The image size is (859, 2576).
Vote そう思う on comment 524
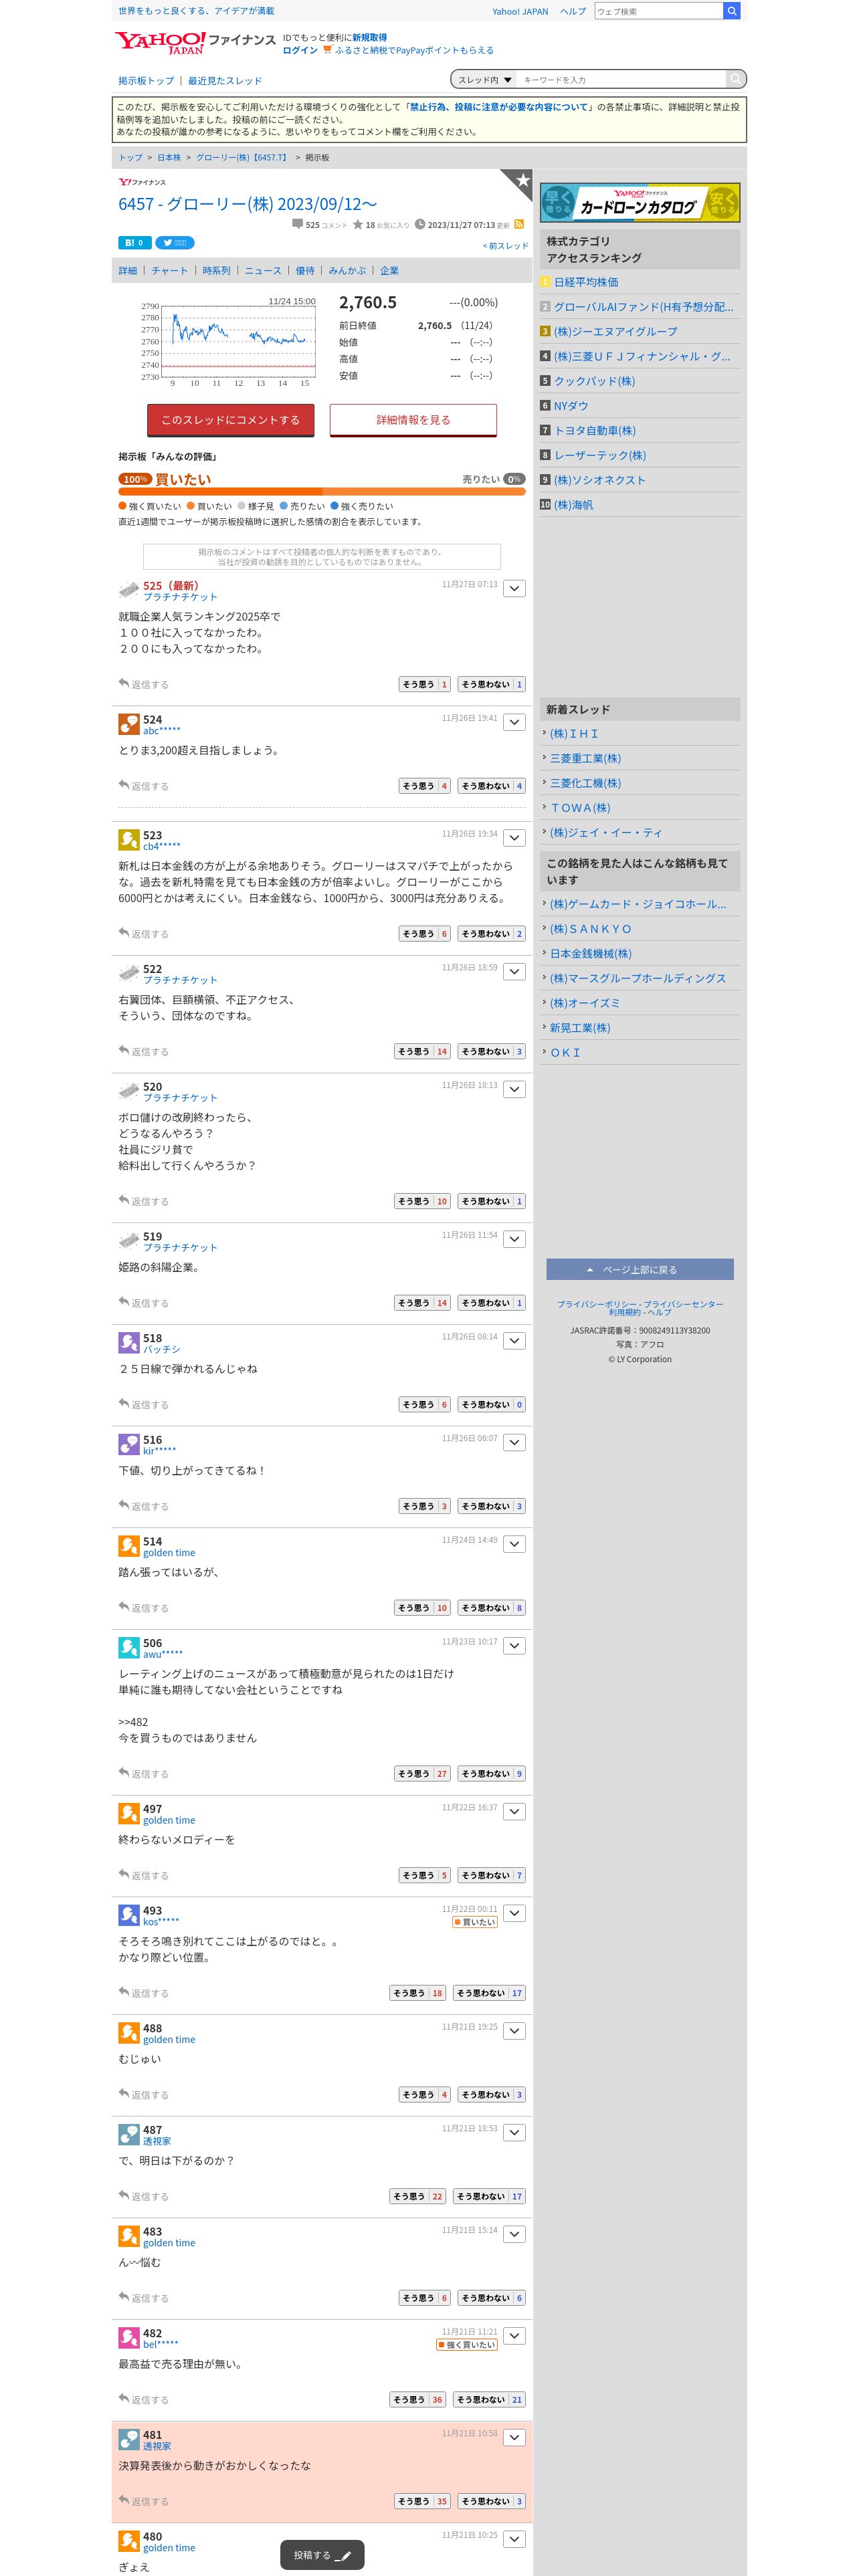pos(424,786)
